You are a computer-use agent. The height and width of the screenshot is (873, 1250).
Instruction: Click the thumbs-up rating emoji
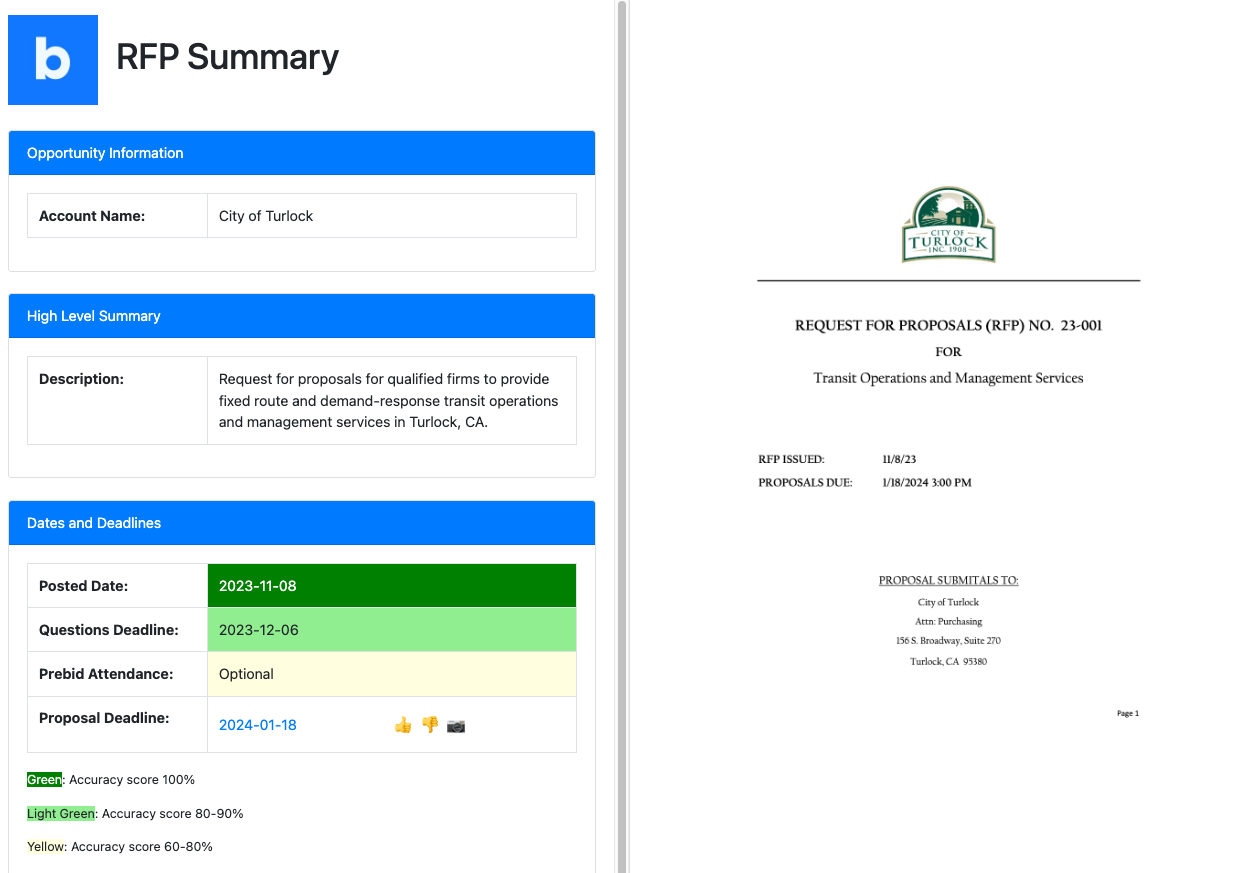pos(403,724)
